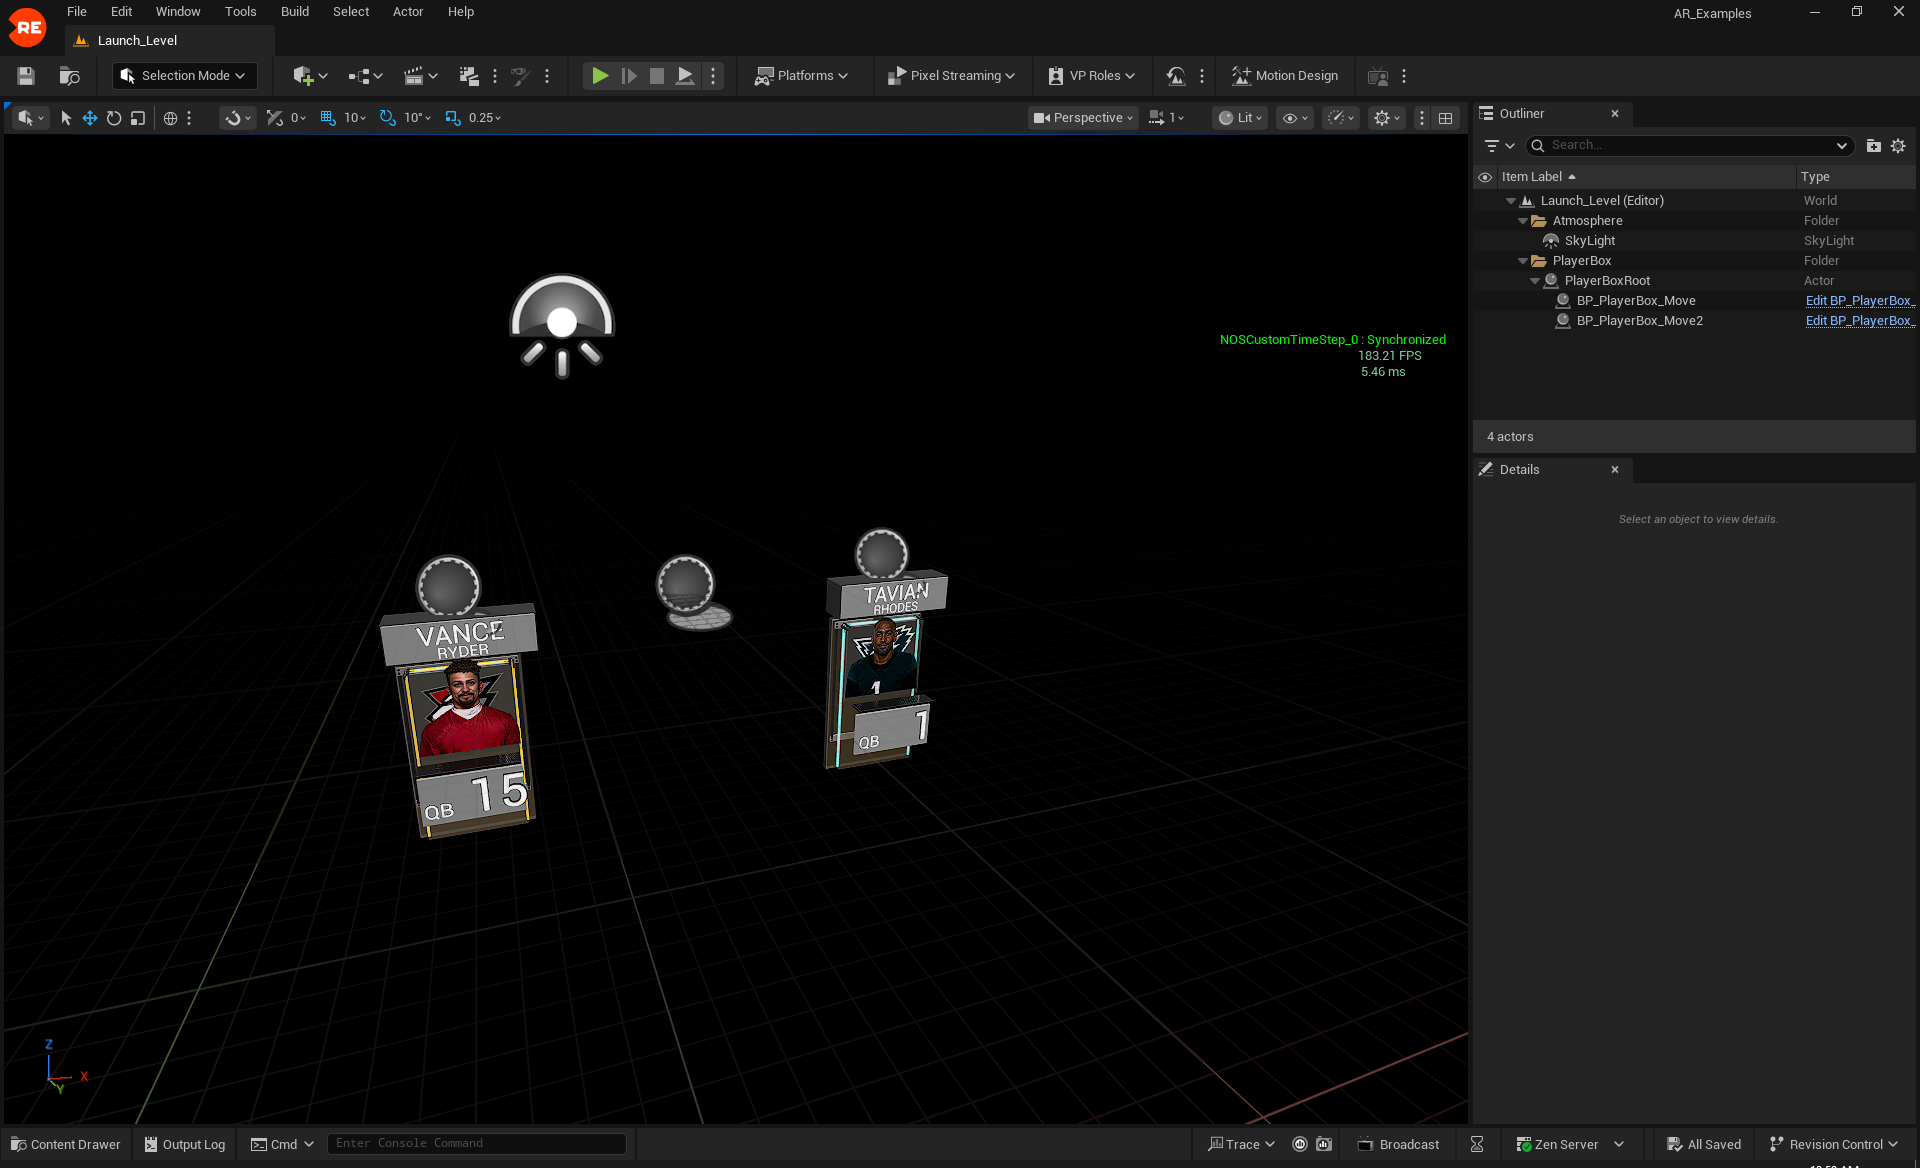Toggle visibility eye column in Outliner header
1920x1168 pixels.
click(x=1485, y=177)
